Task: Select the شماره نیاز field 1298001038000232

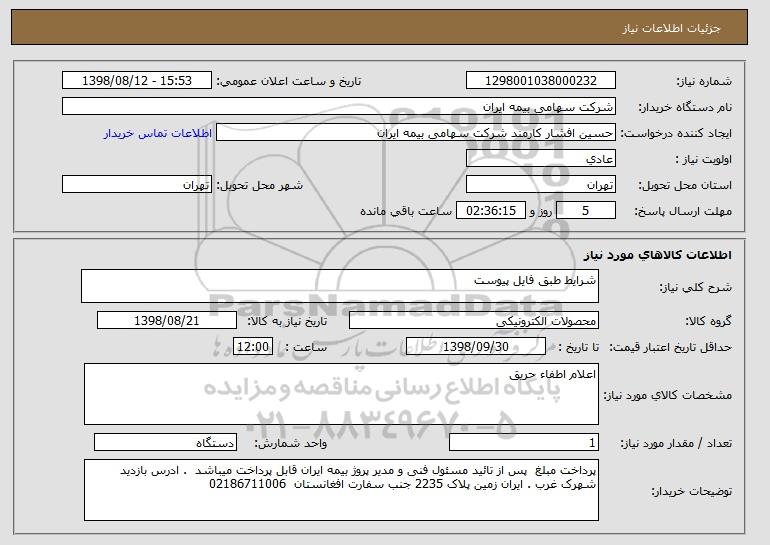Action: (x=541, y=81)
